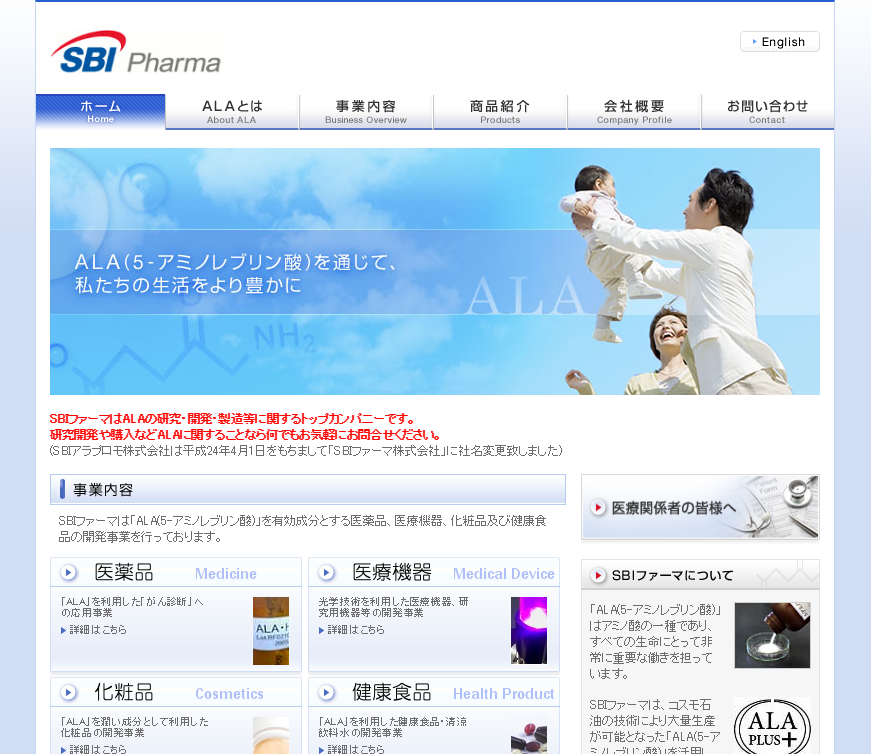The height and width of the screenshot is (754, 871).
Task: Click the cream jar thumbnail in Cosmetics
Action: click(271, 735)
